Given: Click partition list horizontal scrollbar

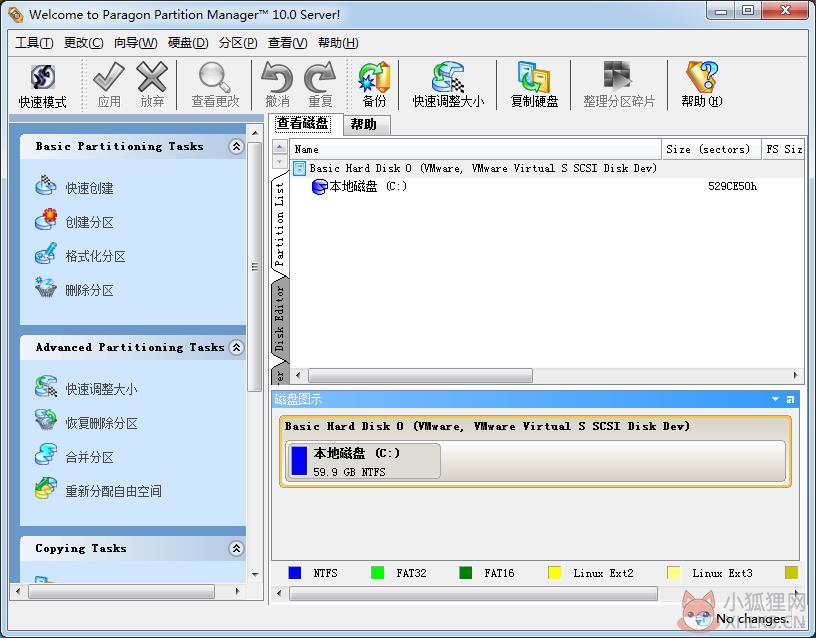Looking at the screenshot, I should click(x=420, y=375).
